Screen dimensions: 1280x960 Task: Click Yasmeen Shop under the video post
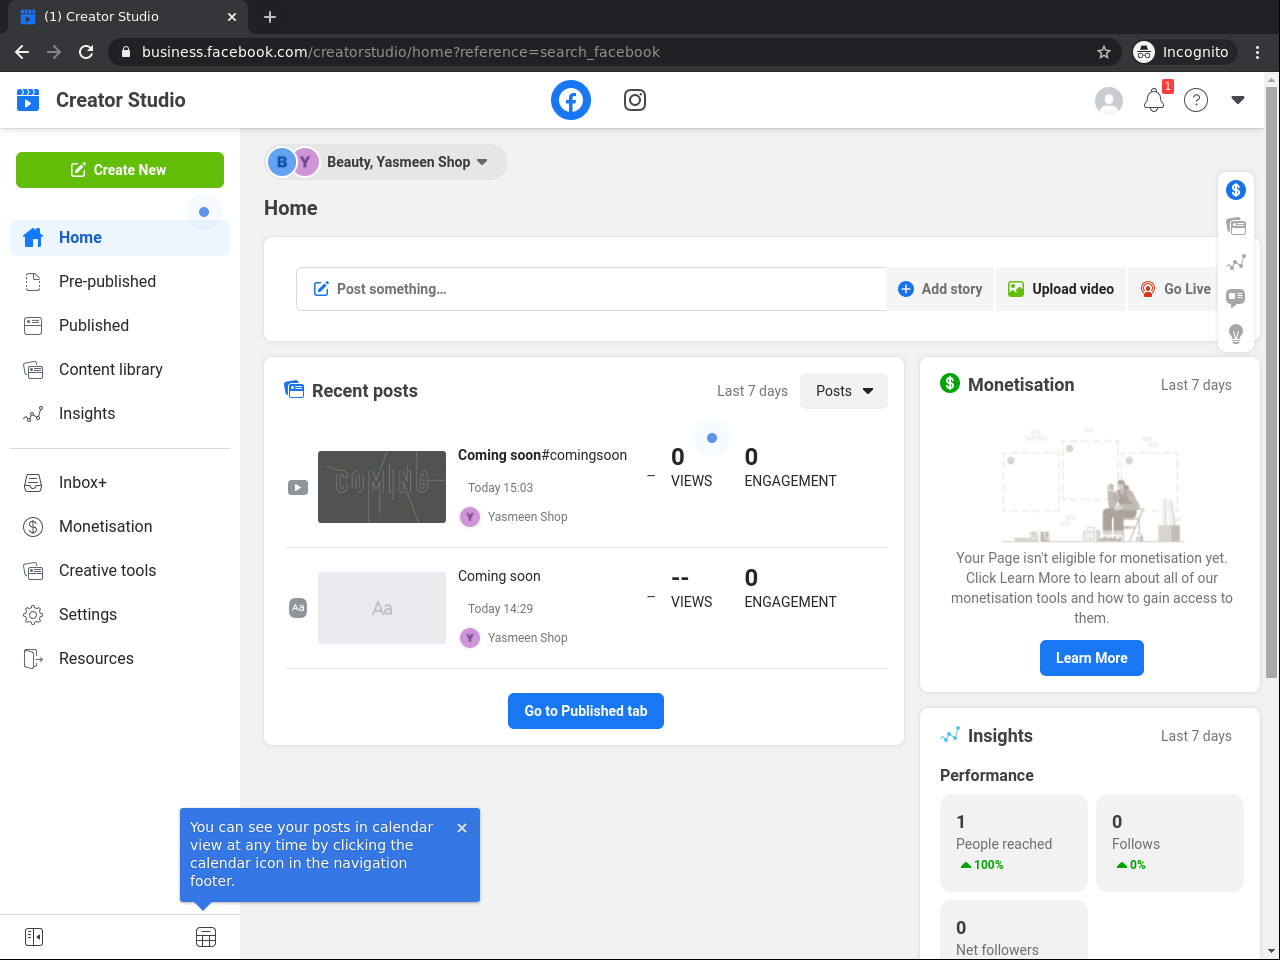pos(527,517)
